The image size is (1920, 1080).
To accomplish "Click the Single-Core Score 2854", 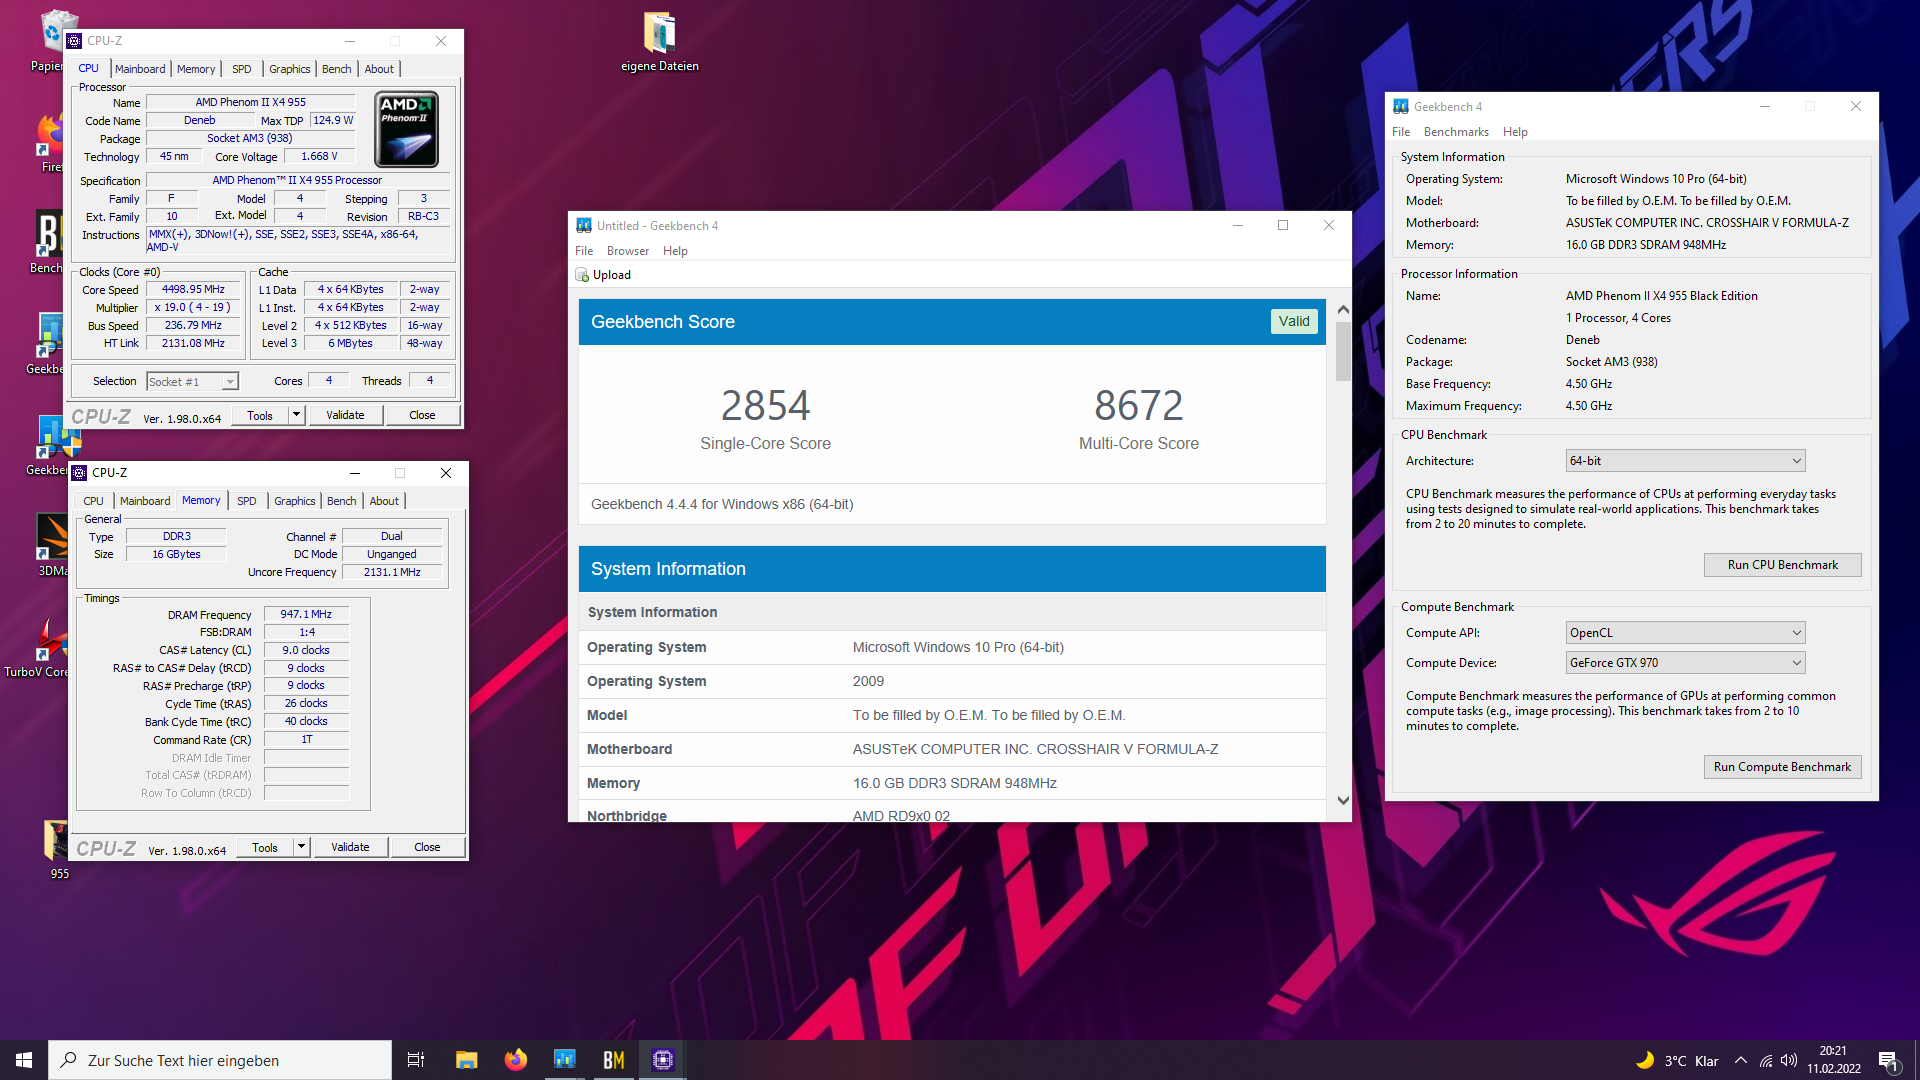I will pos(765,405).
